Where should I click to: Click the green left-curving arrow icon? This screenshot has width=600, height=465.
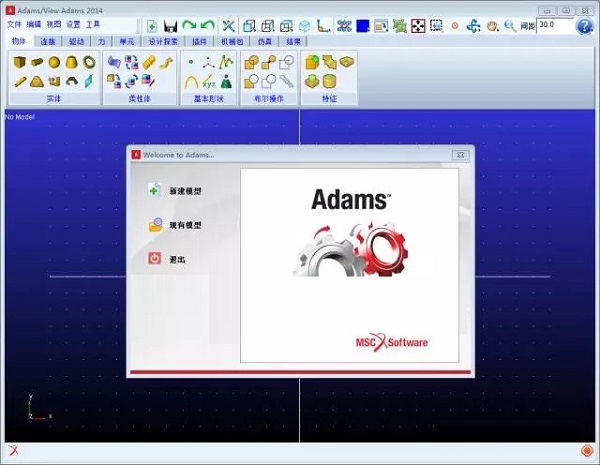(207, 26)
